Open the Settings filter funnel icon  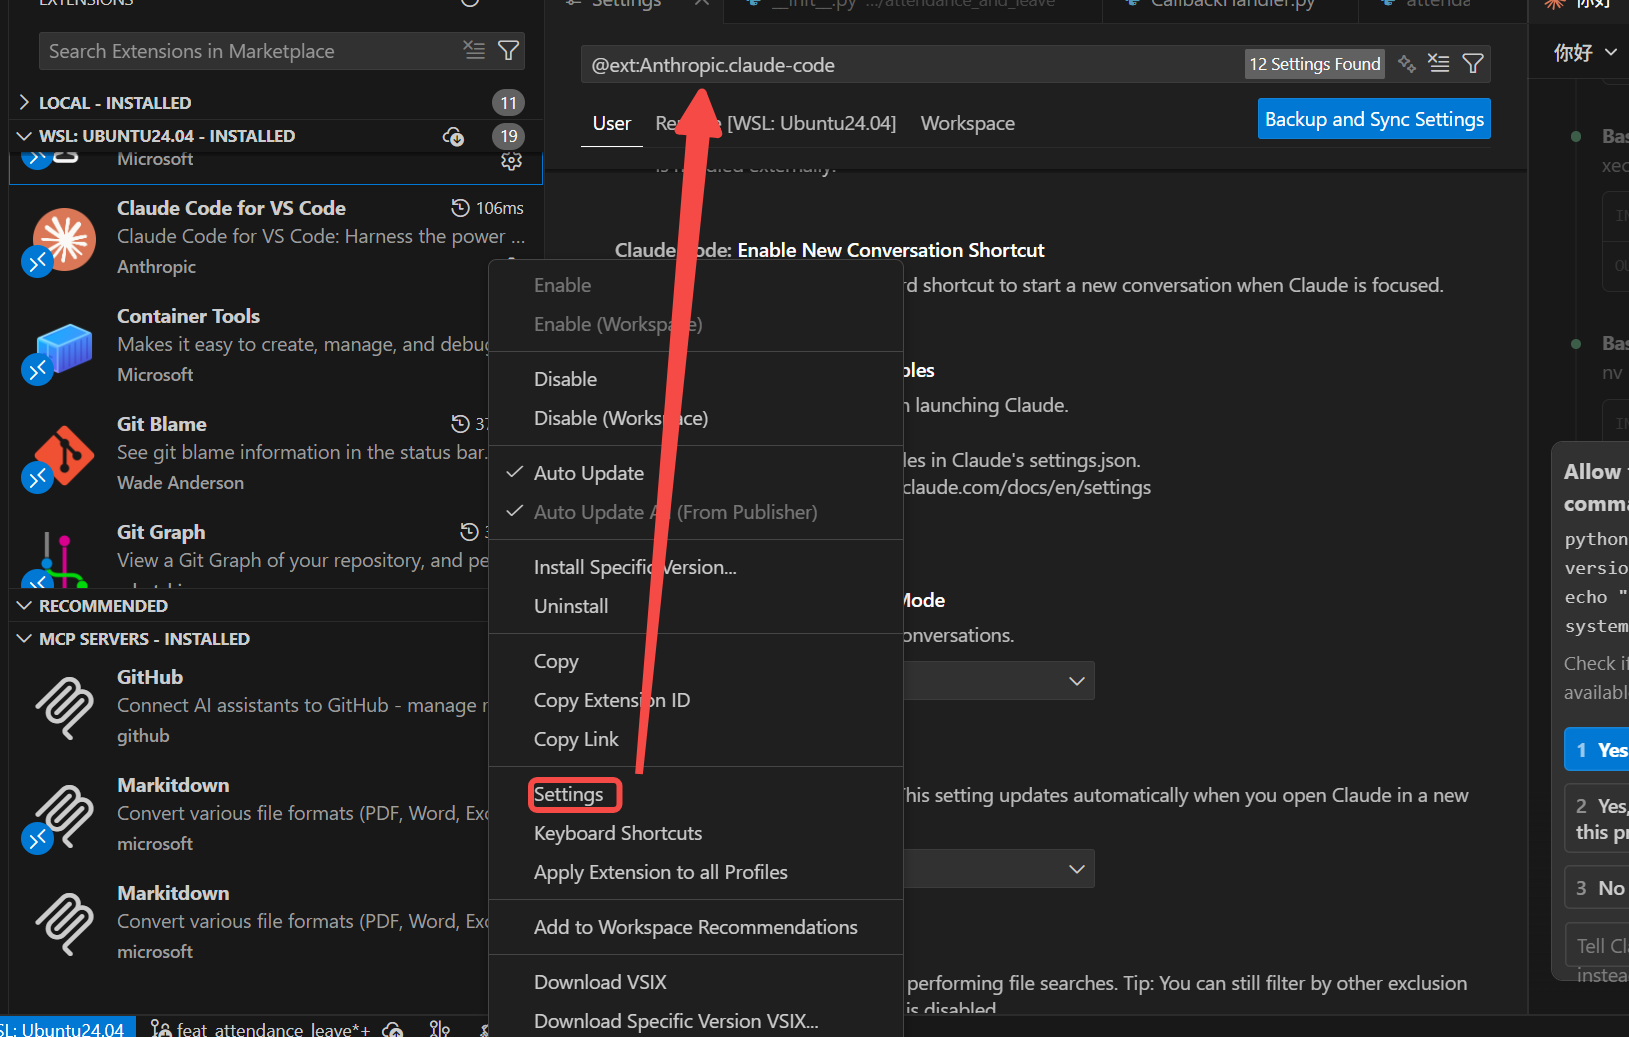pyautogui.click(x=1473, y=64)
